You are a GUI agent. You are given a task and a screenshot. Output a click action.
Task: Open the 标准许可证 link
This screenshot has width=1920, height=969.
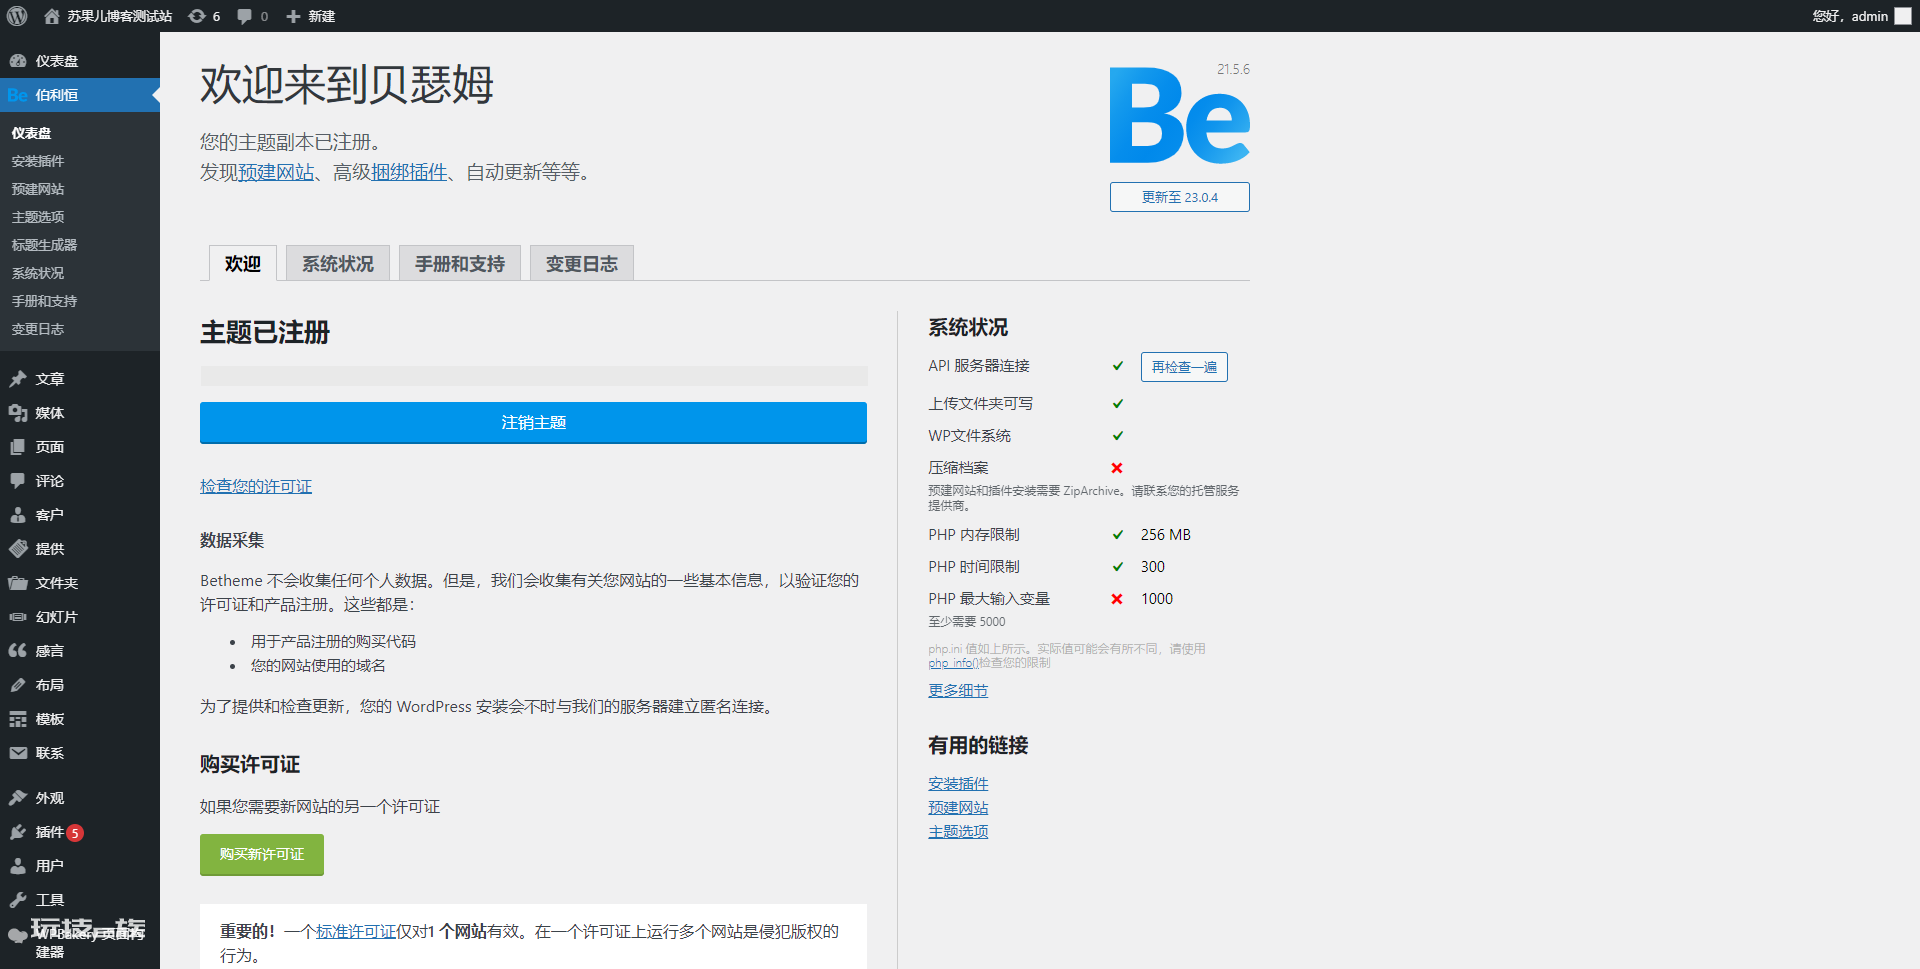(356, 932)
